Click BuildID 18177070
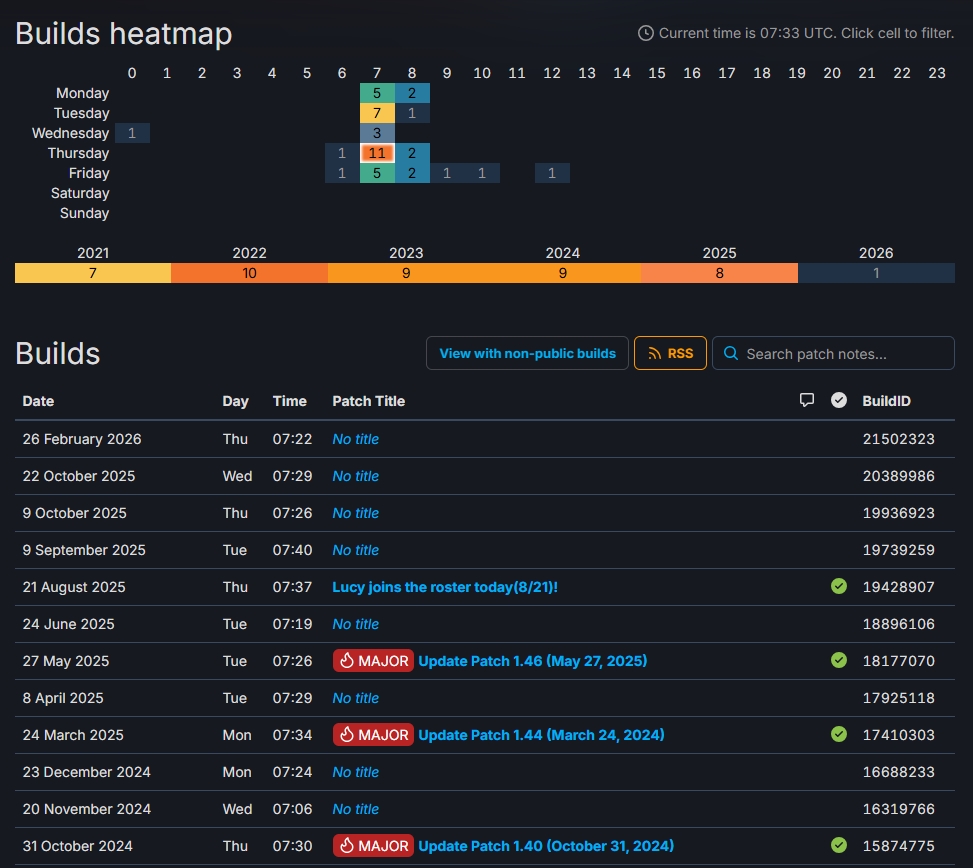 tap(899, 661)
